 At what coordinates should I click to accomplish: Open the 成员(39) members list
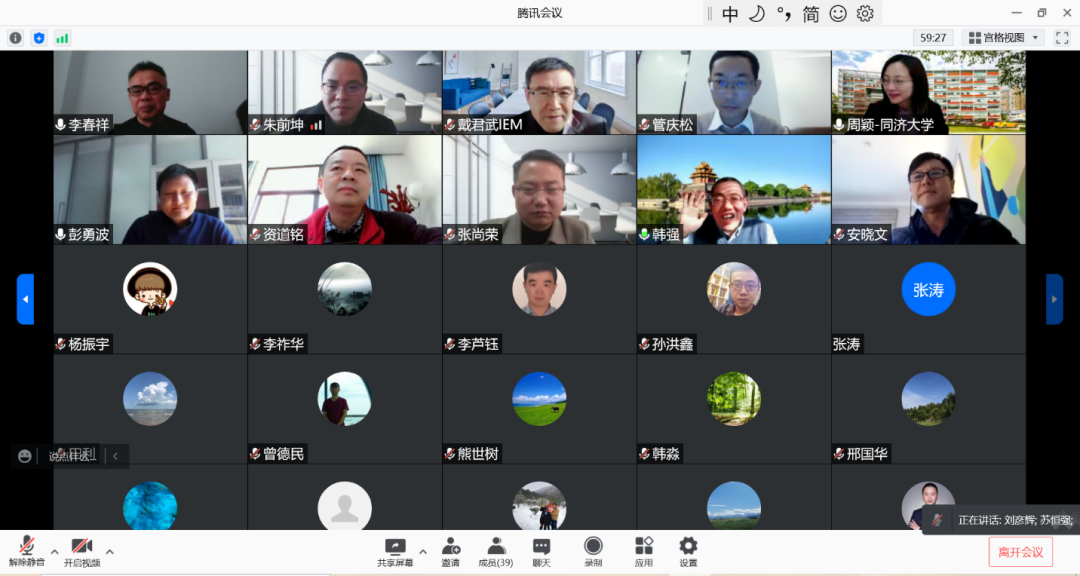click(x=496, y=551)
